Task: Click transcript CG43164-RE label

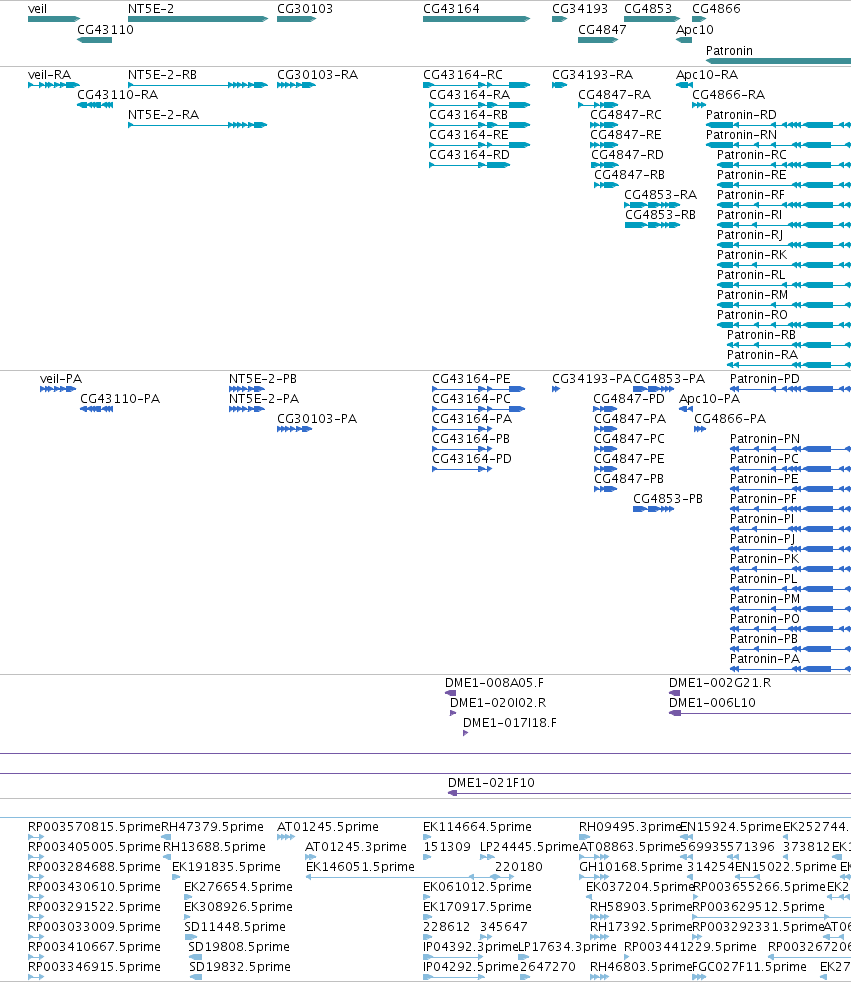Action: coord(468,135)
